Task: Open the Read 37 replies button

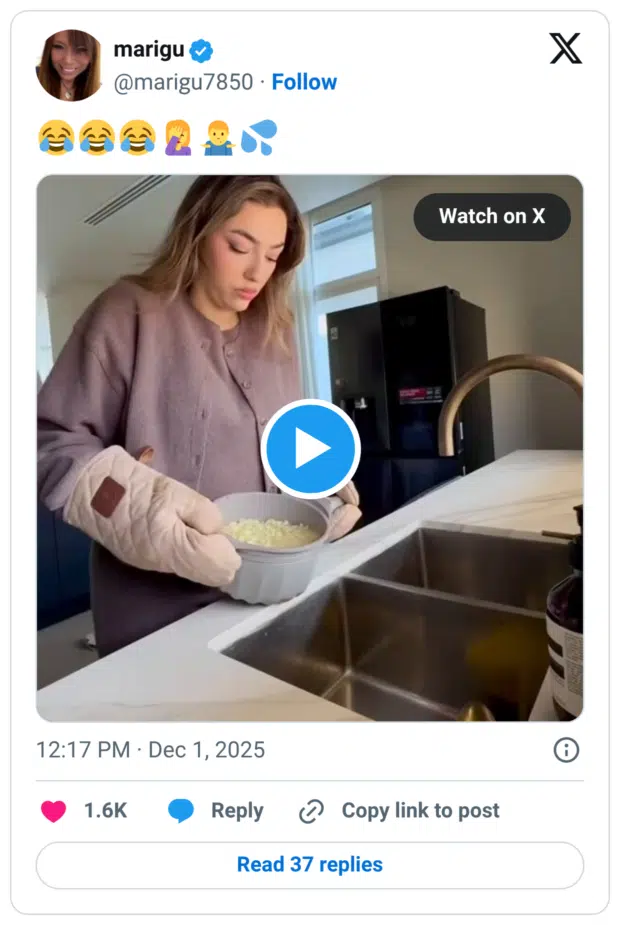Action: pyautogui.click(x=310, y=865)
